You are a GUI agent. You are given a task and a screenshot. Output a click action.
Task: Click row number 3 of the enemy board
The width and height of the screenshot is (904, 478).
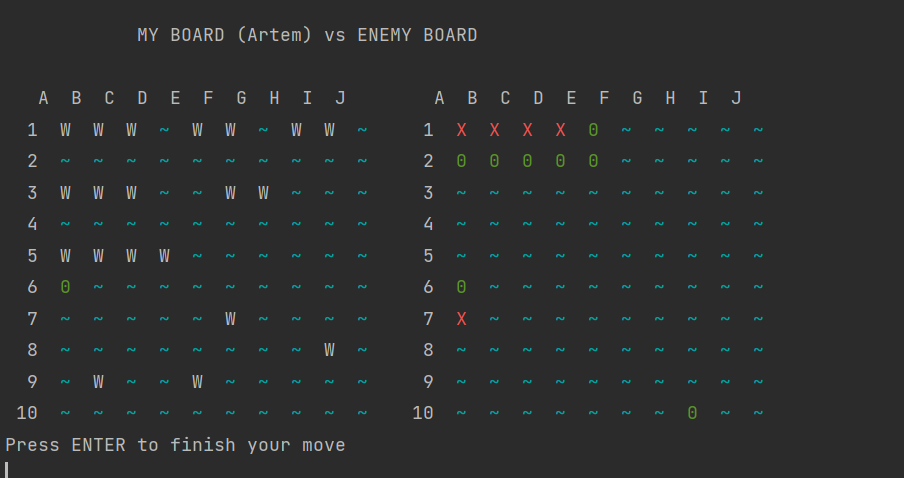coord(428,193)
